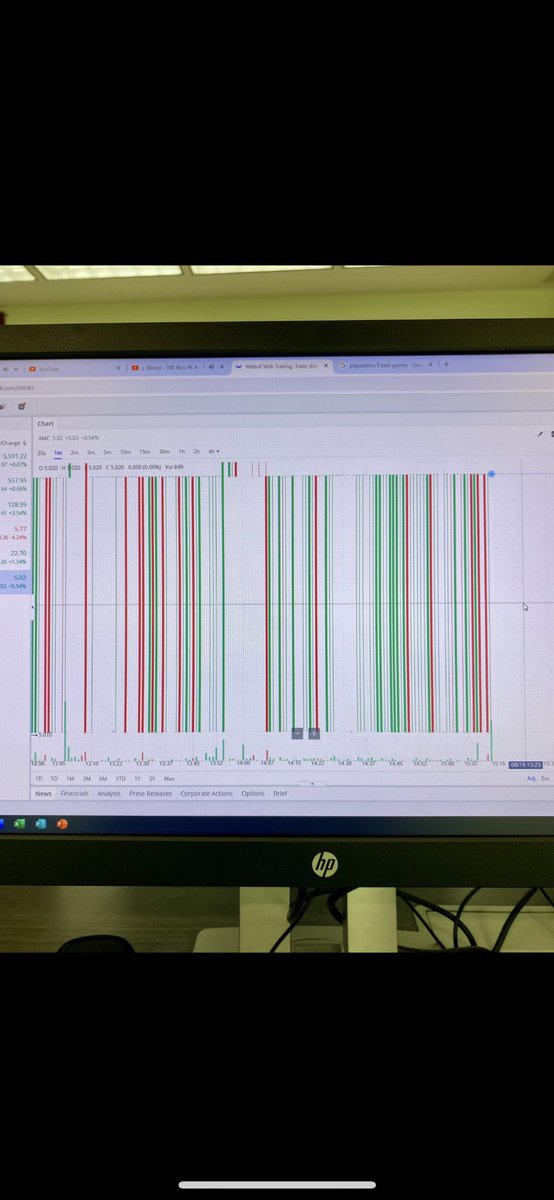Select the 30m chart interval
This screenshot has width=554, height=1200.
[x=164, y=452]
